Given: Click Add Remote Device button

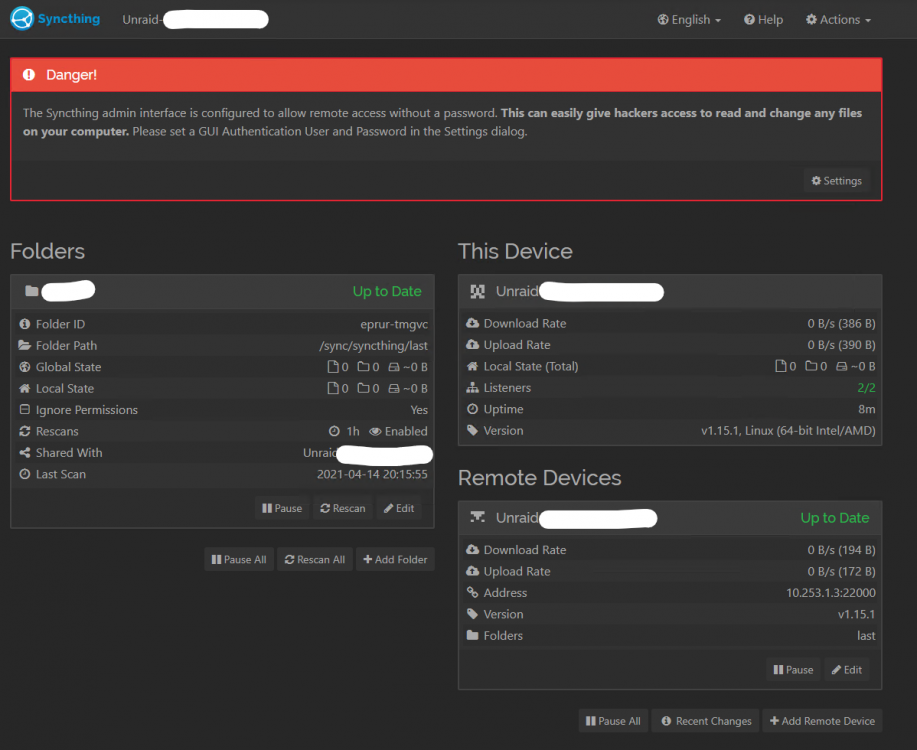Looking at the screenshot, I should coord(822,721).
